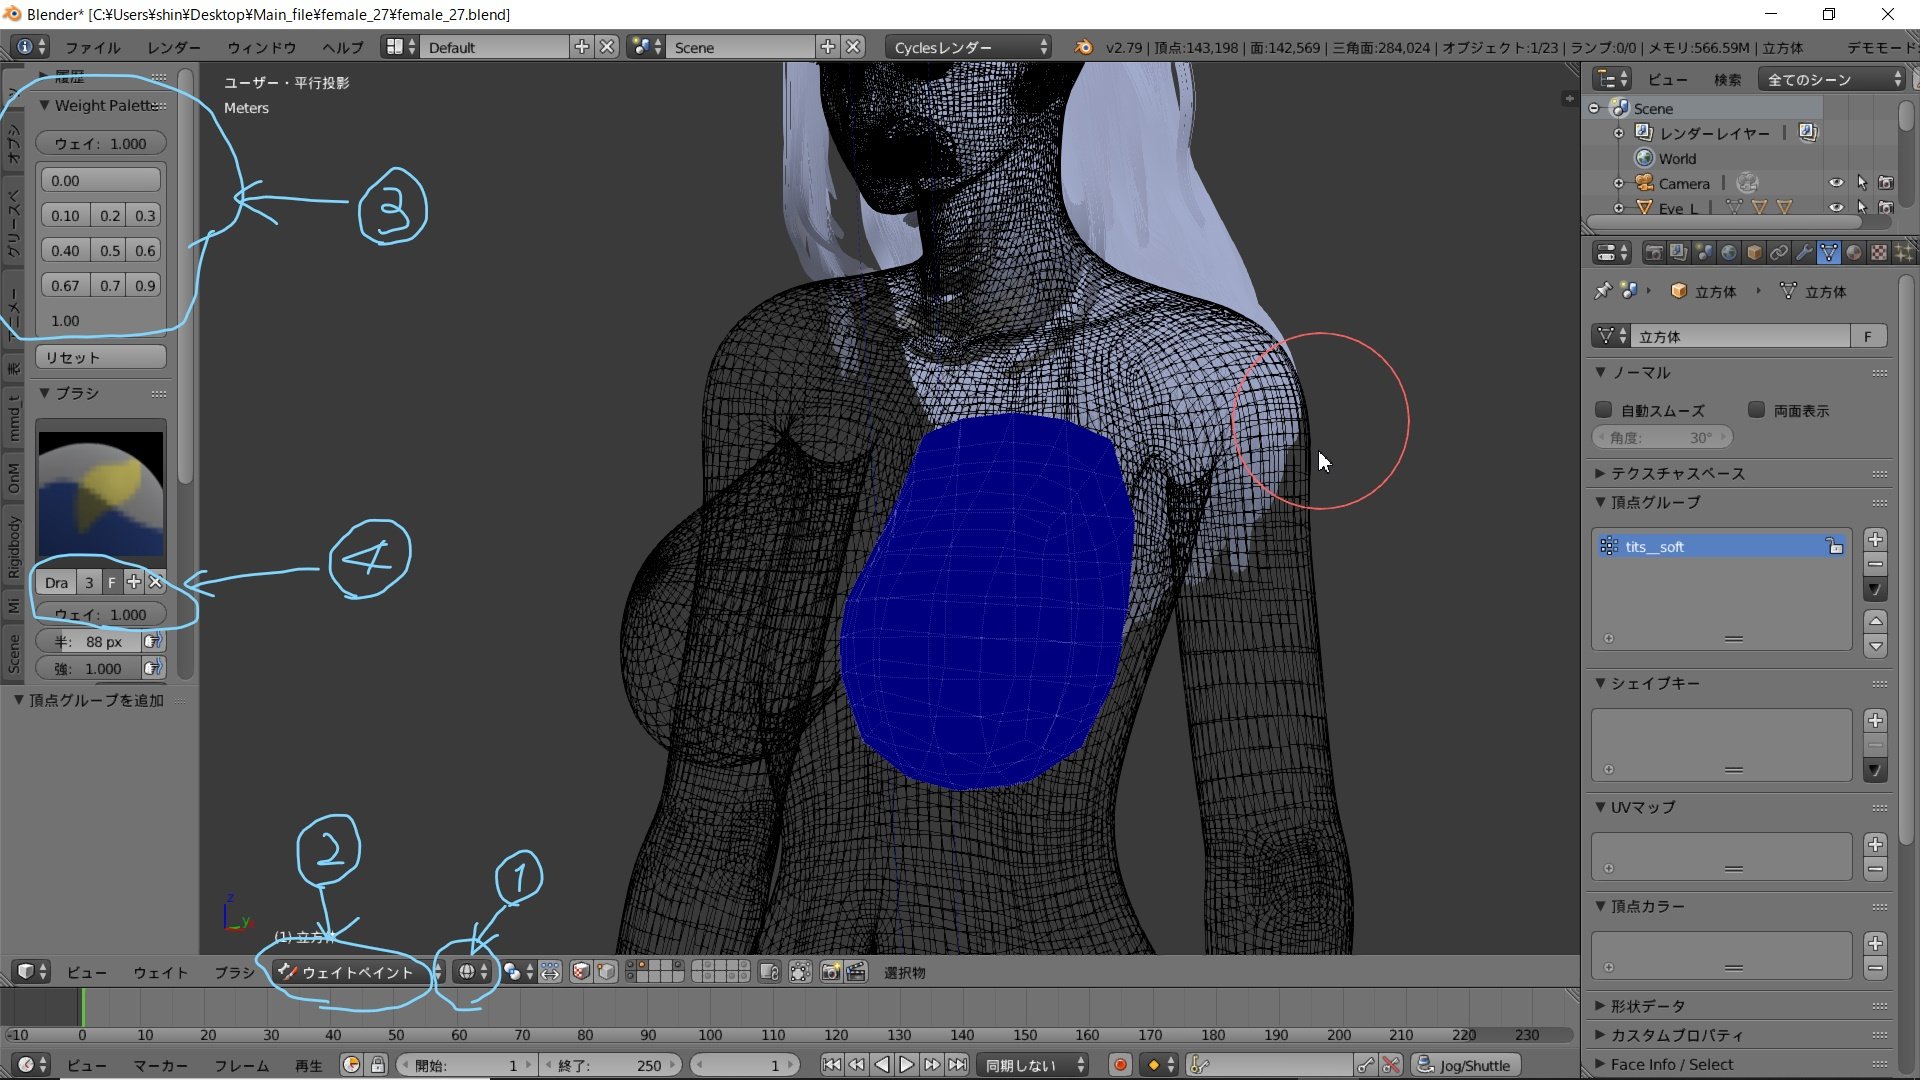Open the ウェイトペイント mode dropdown
This screenshot has width=1920, height=1080.
tap(357, 972)
